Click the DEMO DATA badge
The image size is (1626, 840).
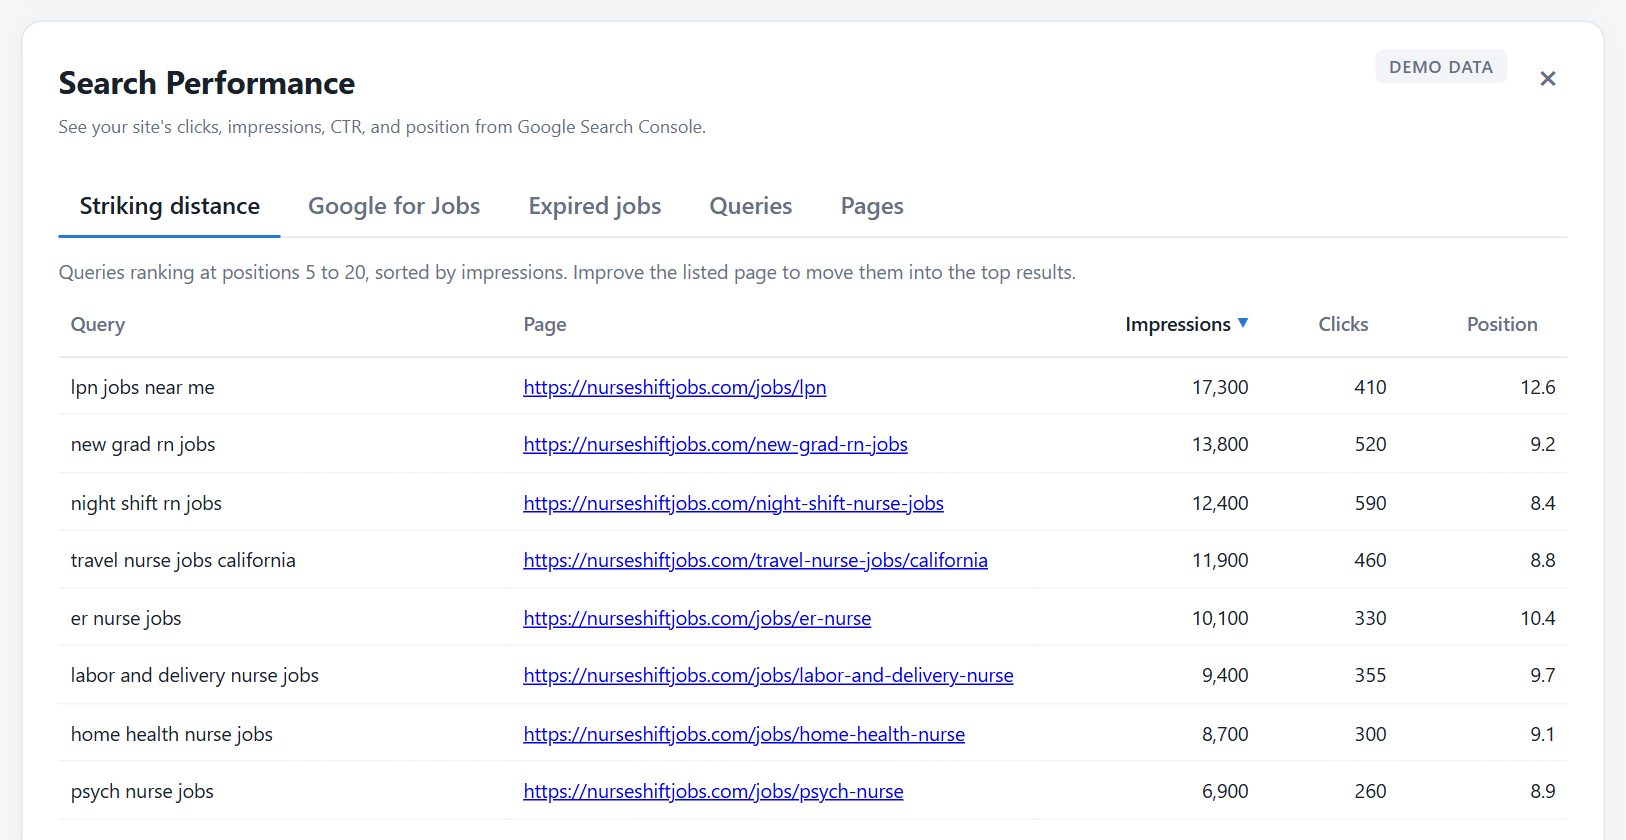point(1441,67)
